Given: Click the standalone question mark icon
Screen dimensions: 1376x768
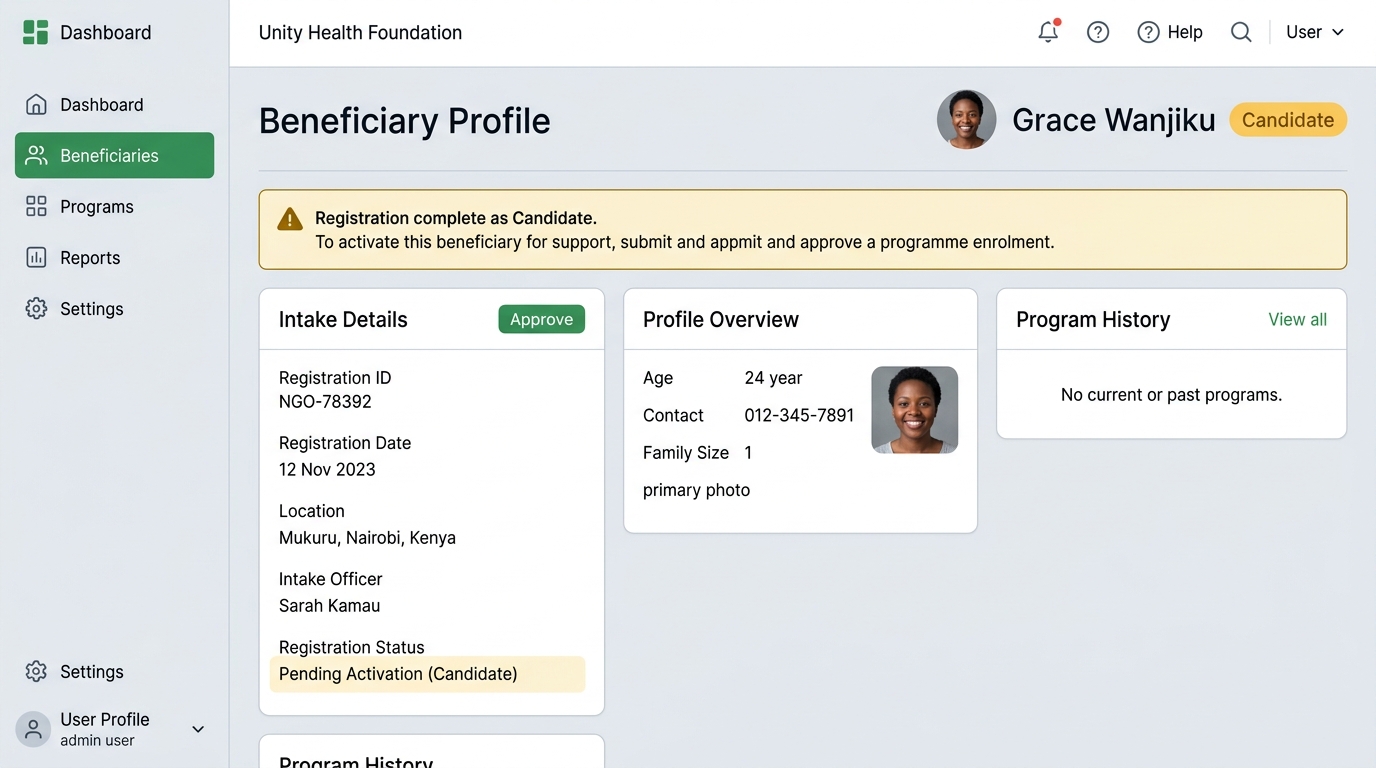Looking at the screenshot, I should click(1098, 32).
